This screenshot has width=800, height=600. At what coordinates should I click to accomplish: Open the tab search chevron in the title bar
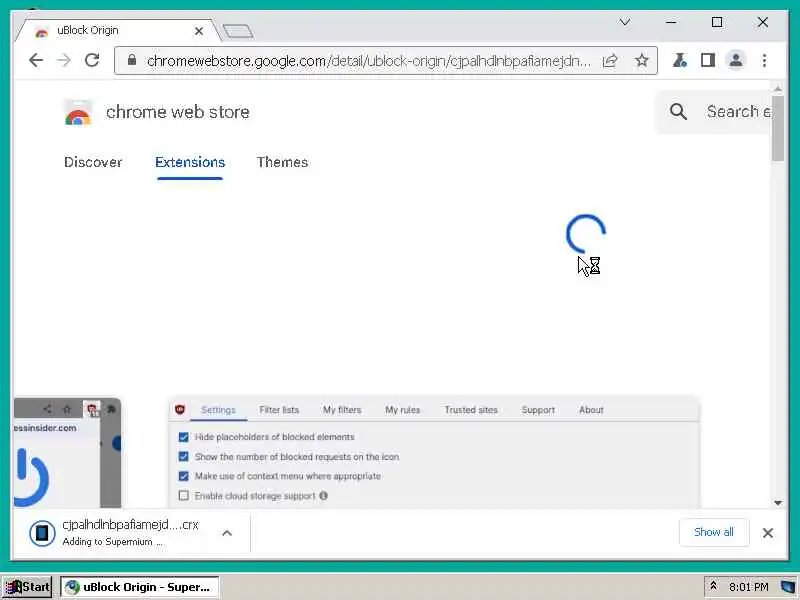624,22
